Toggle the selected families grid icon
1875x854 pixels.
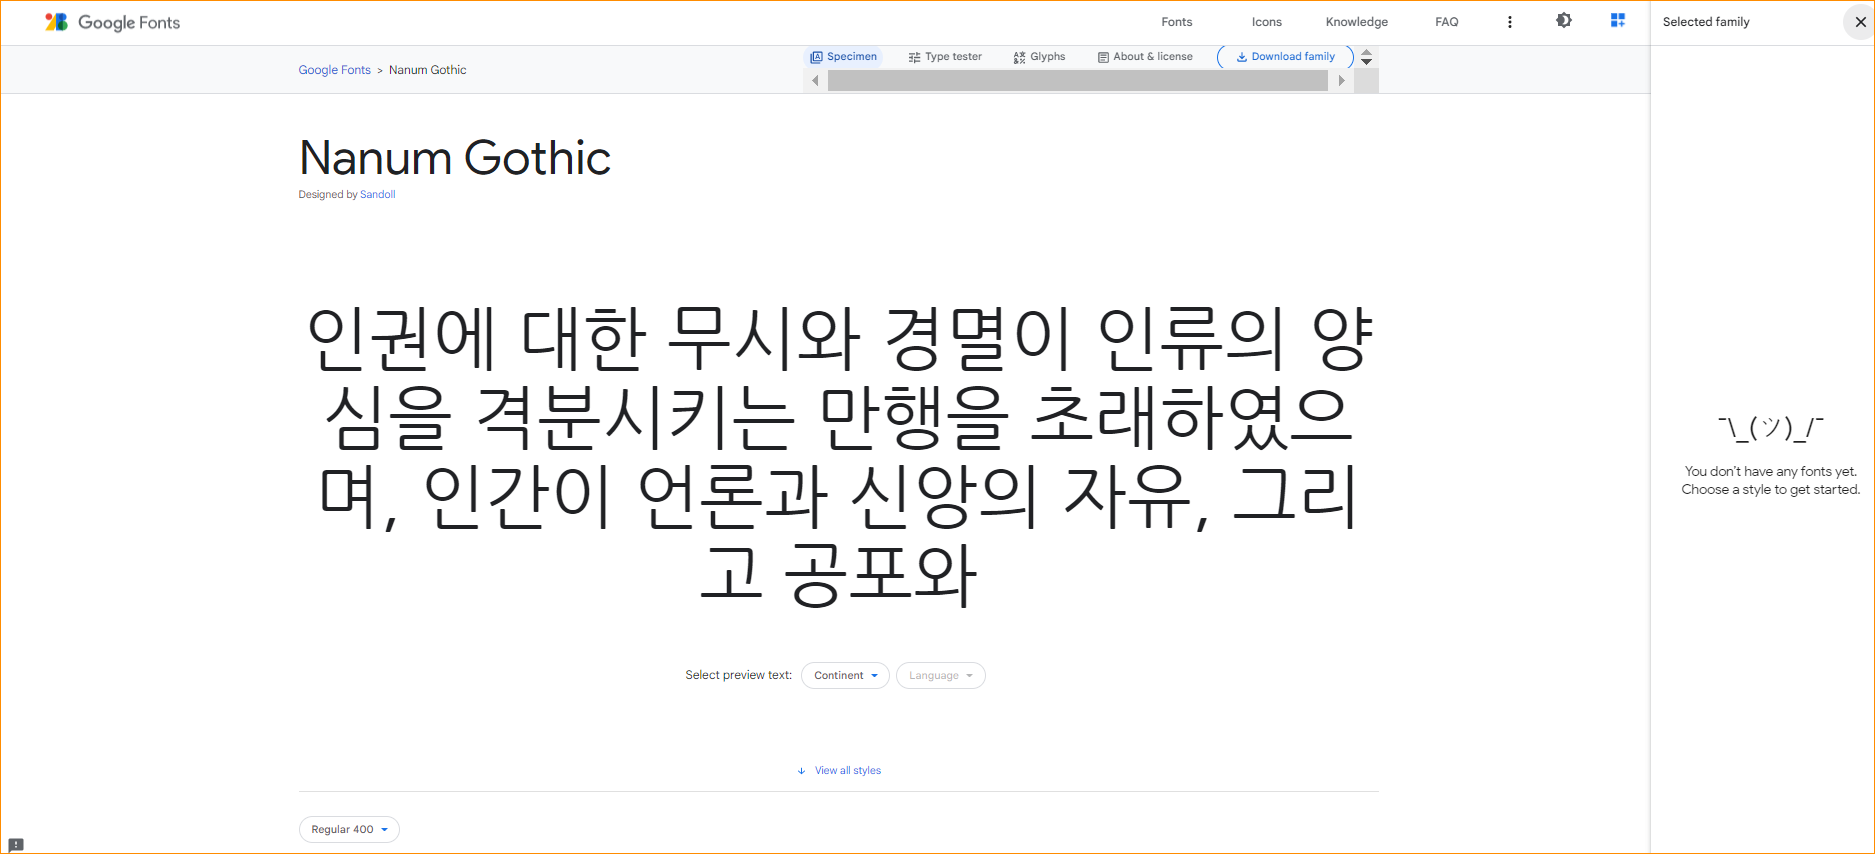tap(1618, 21)
